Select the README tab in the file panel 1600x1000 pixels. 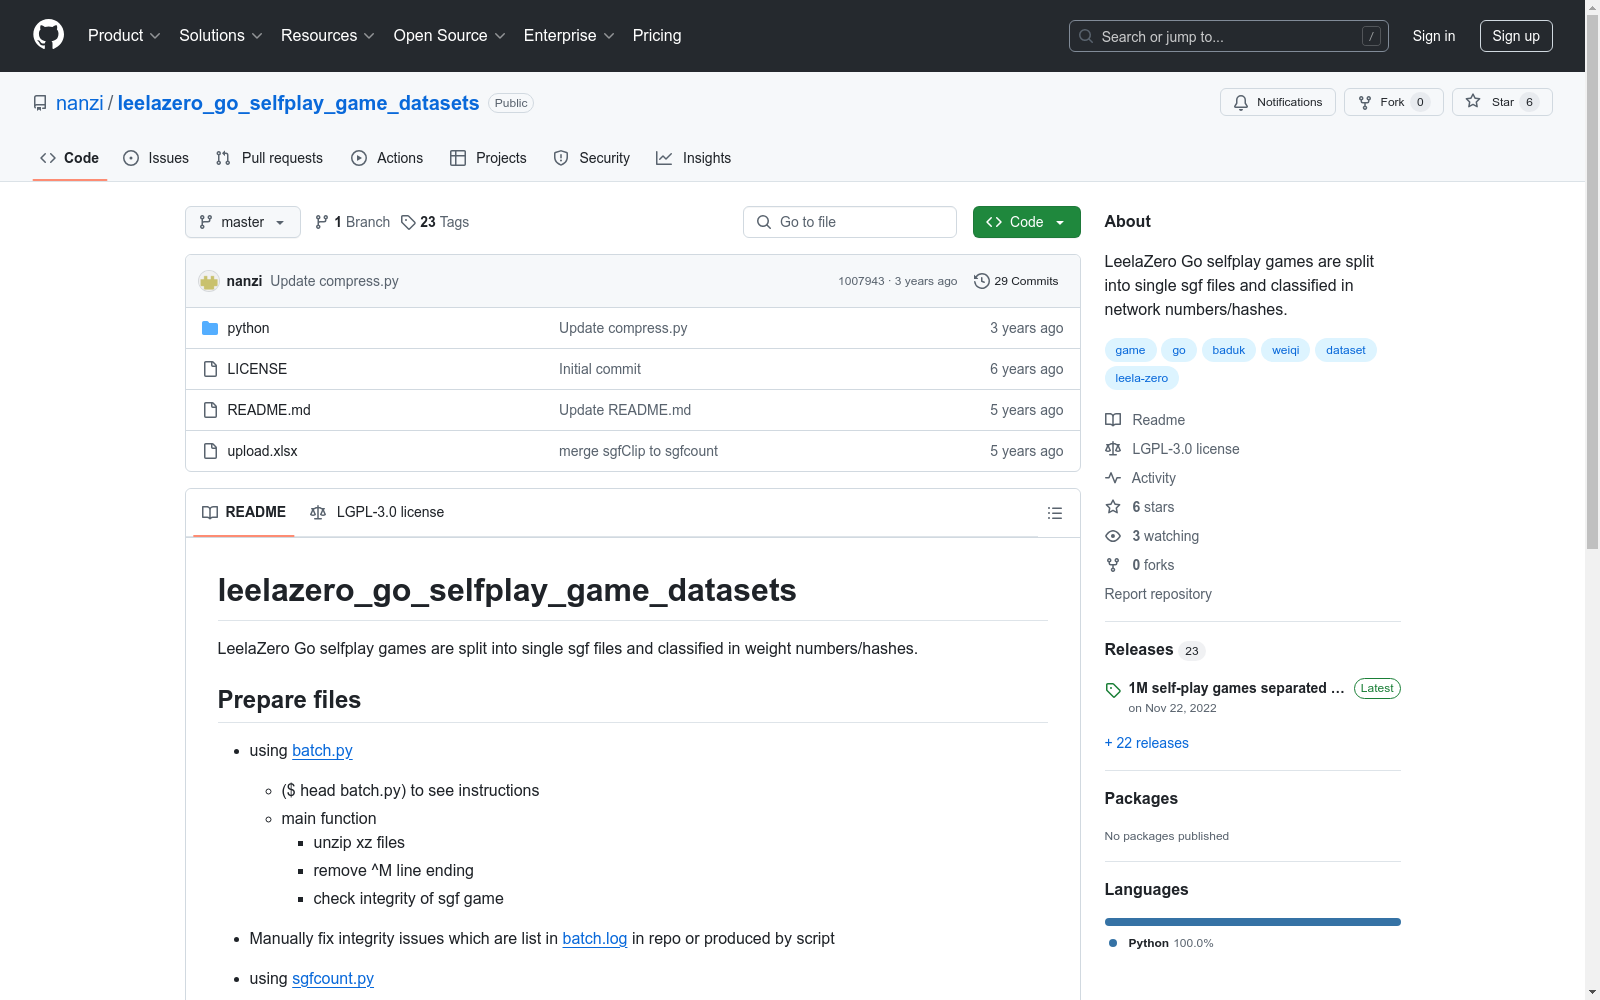(x=244, y=512)
